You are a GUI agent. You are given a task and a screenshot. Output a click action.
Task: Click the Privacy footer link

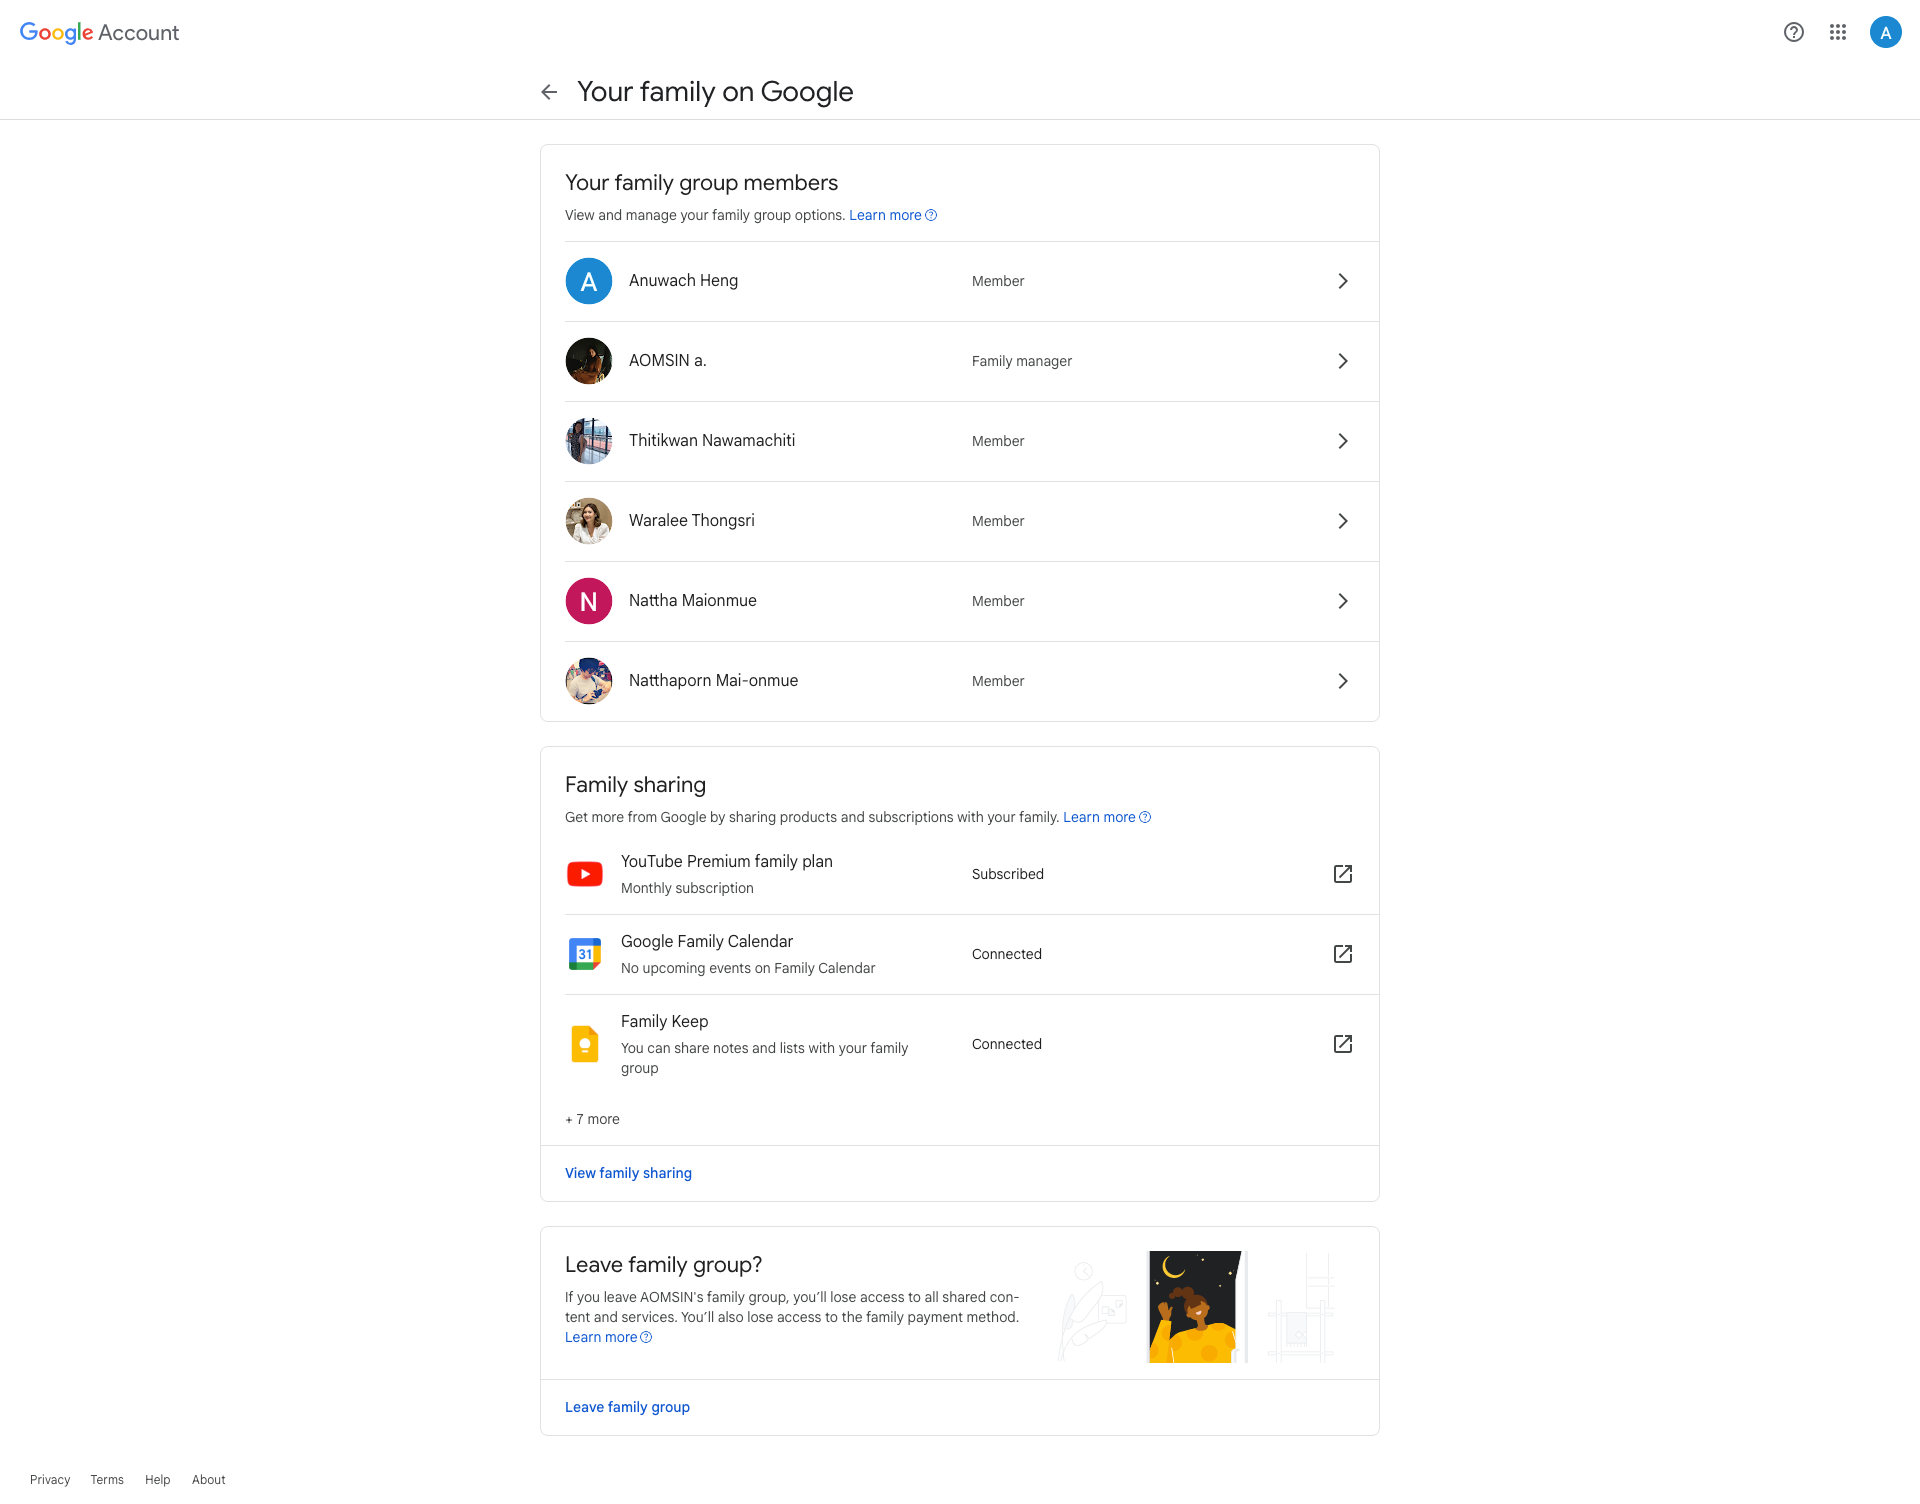(50, 1480)
